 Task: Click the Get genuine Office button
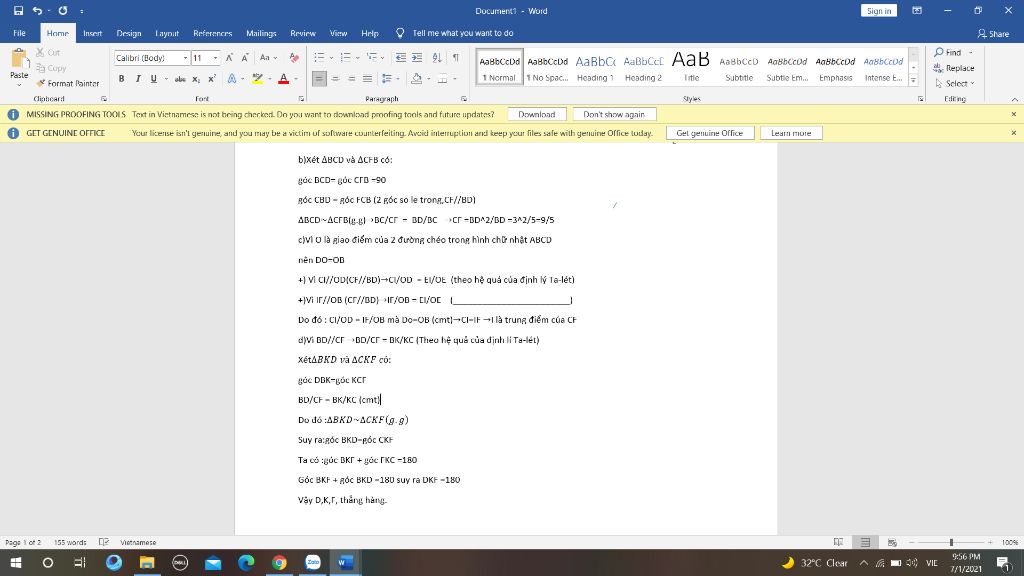point(710,133)
